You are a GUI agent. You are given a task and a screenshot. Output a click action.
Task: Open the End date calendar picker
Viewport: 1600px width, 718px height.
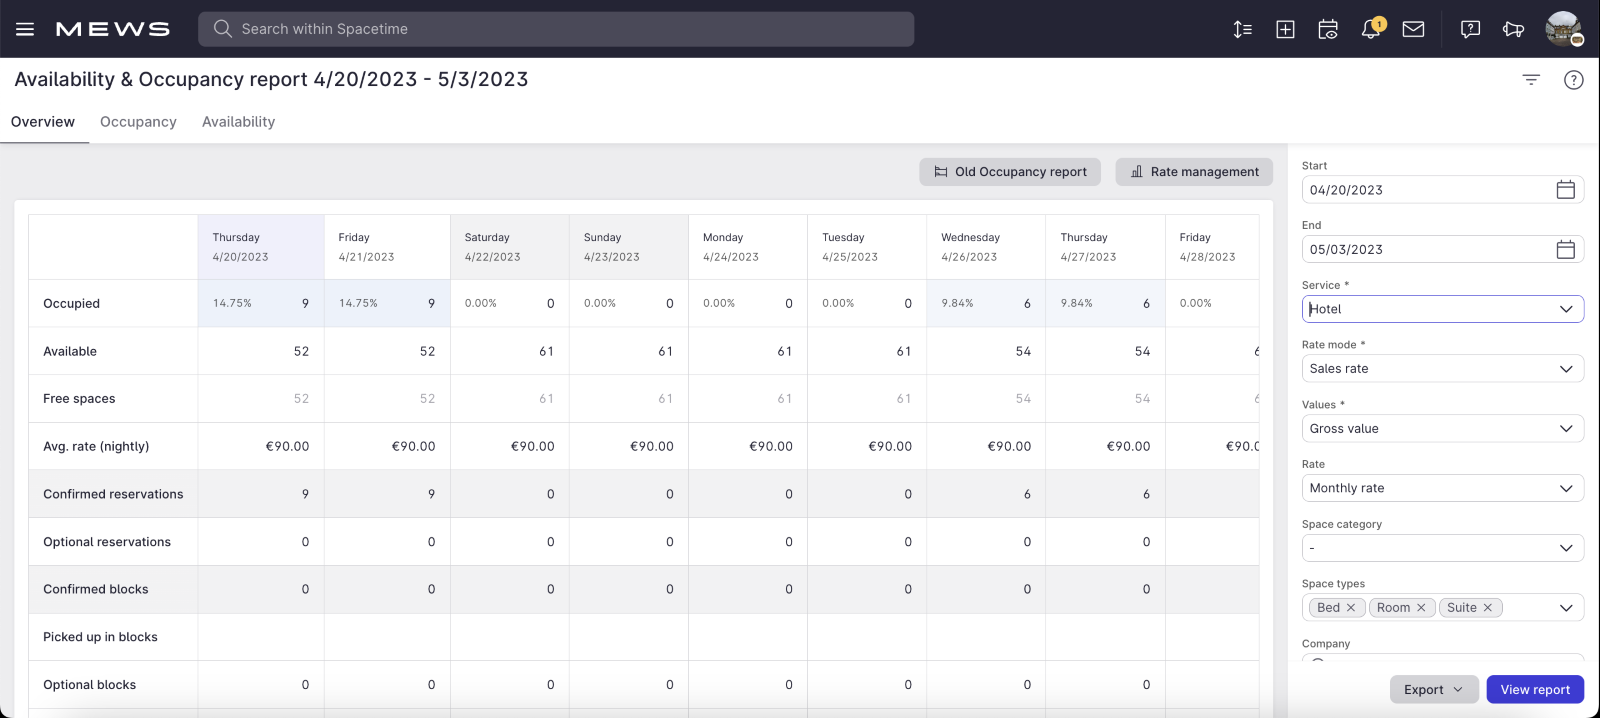[1565, 250]
